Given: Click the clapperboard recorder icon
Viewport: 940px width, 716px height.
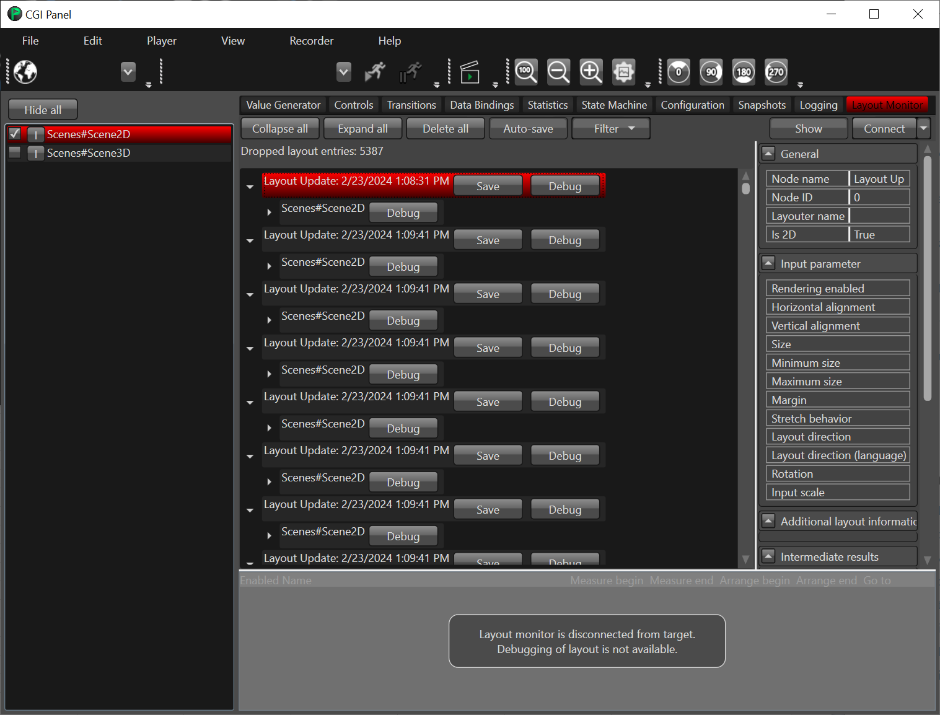Looking at the screenshot, I should click(470, 72).
